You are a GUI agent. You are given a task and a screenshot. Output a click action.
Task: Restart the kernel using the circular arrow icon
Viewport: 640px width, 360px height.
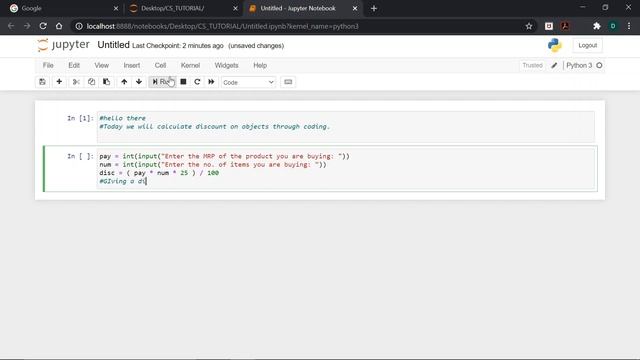197,82
